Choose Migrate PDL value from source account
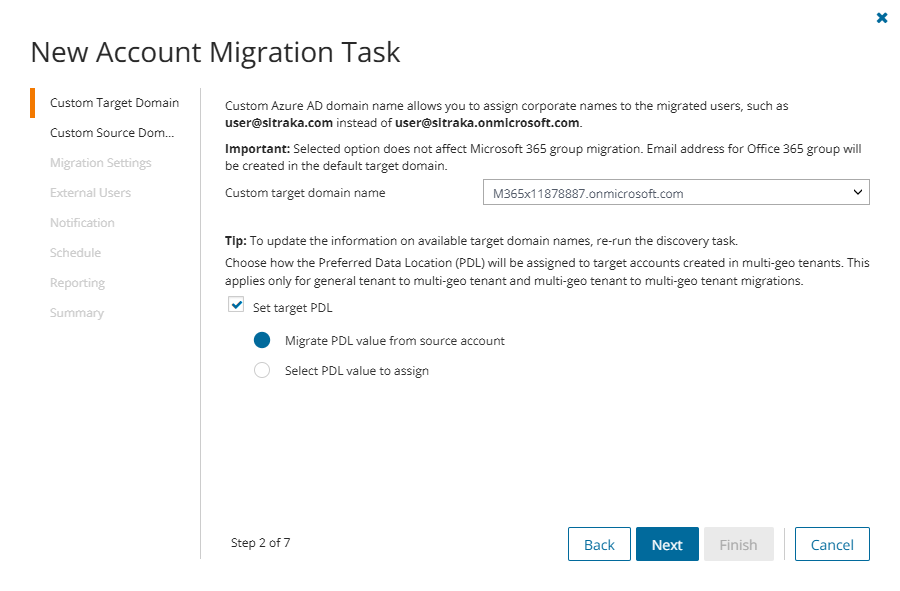Viewport: 900px width, 591px height. pos(262,340)
